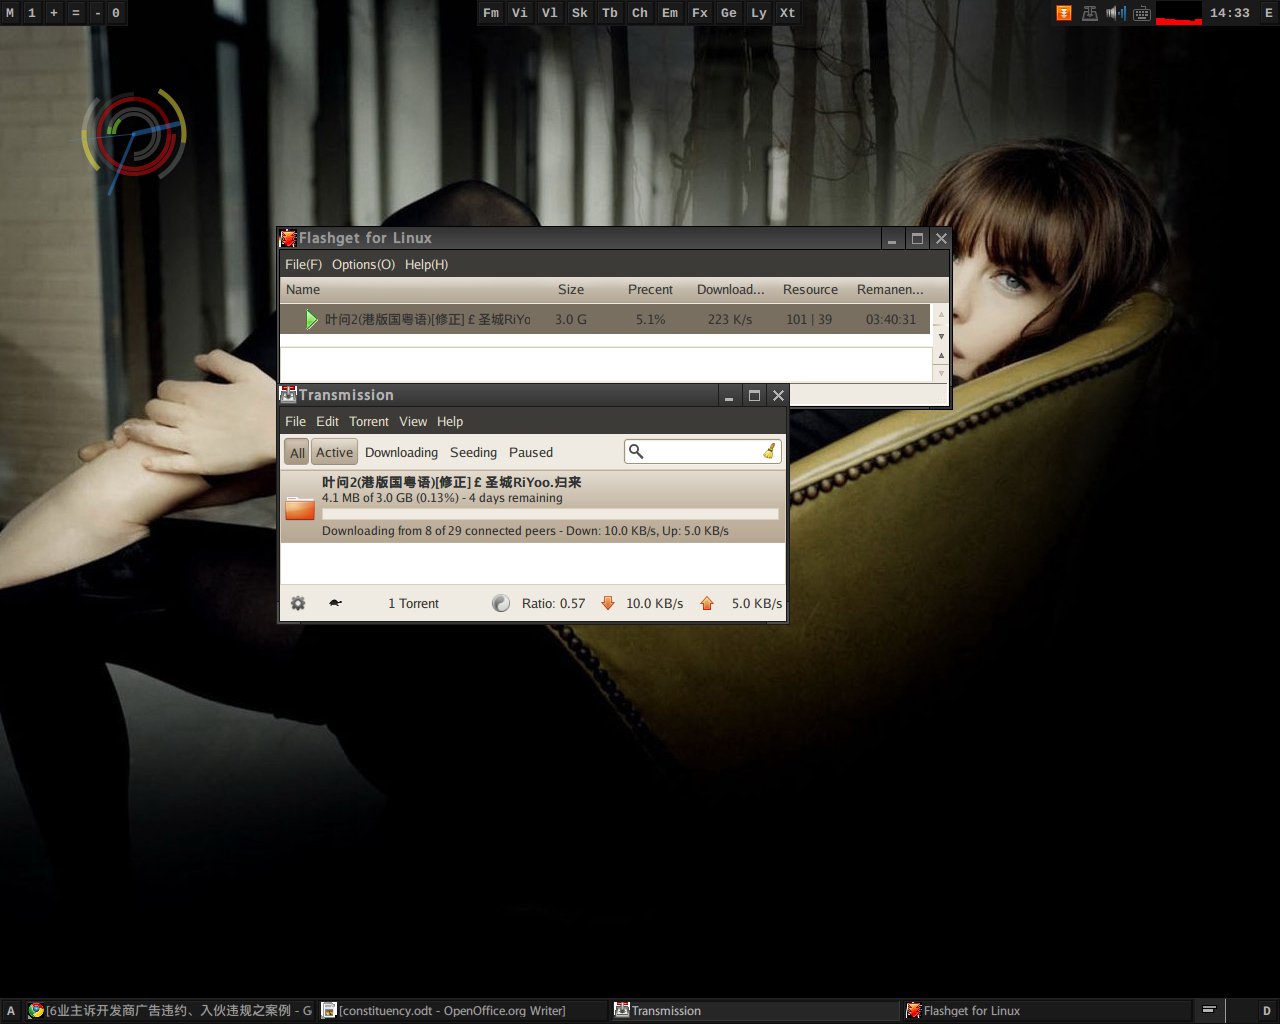Open the Transmission Edit menu
Screen dimensions: 1280x1024
point(327,421)
